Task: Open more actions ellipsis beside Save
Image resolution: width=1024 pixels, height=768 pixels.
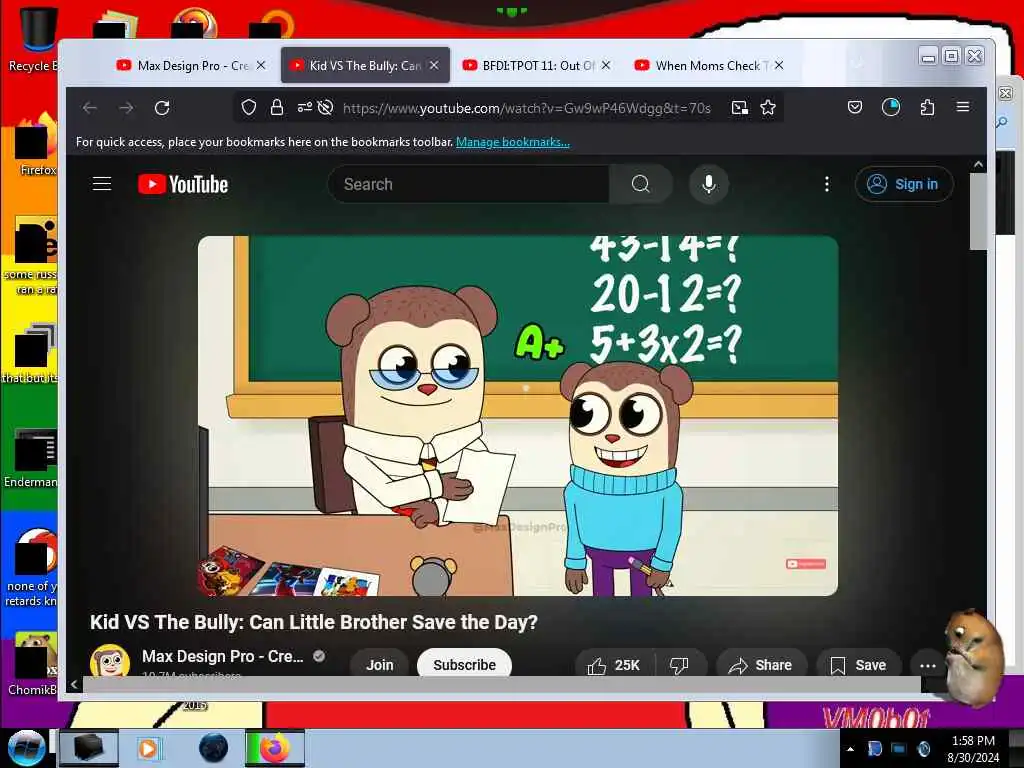Action: [x=927, y=665]
